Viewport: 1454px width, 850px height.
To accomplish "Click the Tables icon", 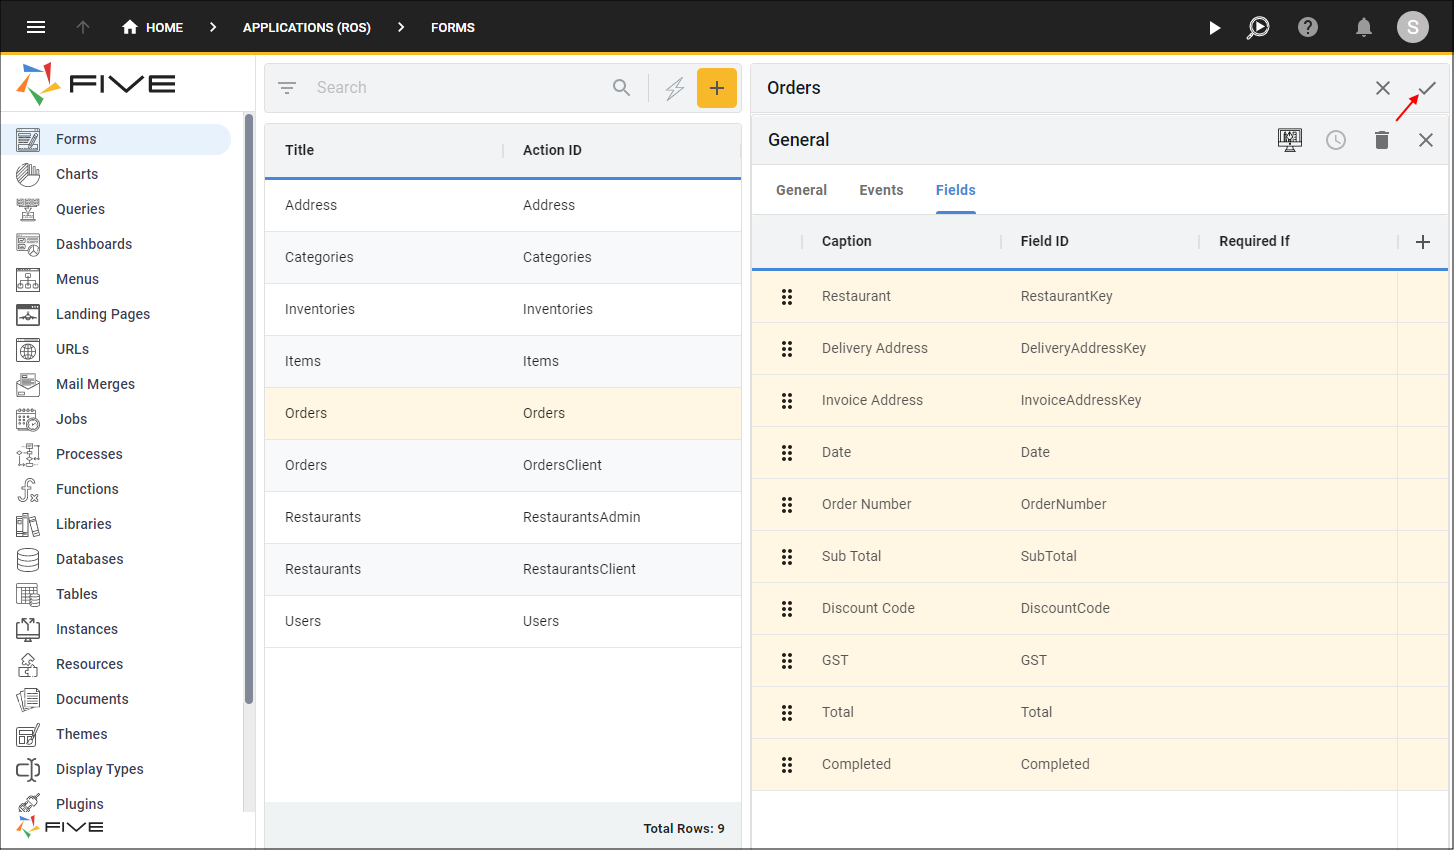I will point(28,594).
